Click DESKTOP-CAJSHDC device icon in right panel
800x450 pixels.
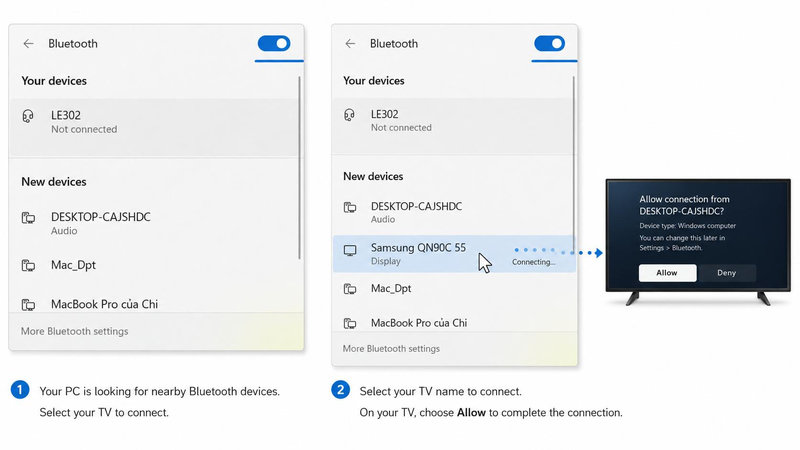pos(350,207)
